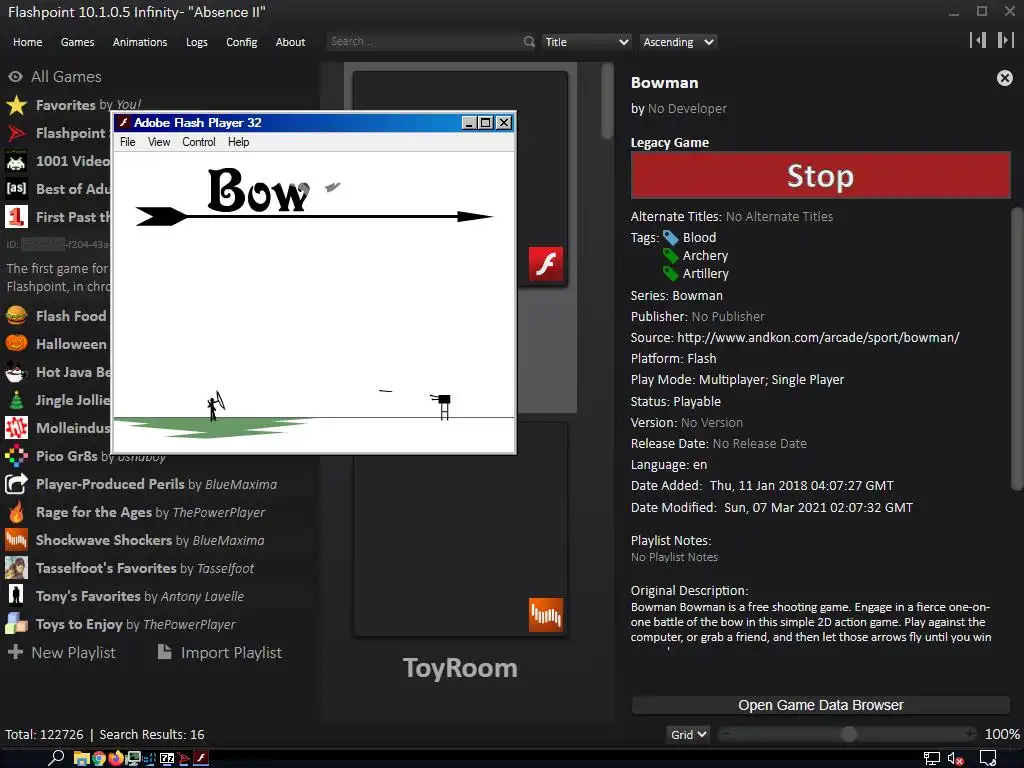Open the Games tab
The height and width of the screenshot is (768, 1024).
tap(77, 42)
